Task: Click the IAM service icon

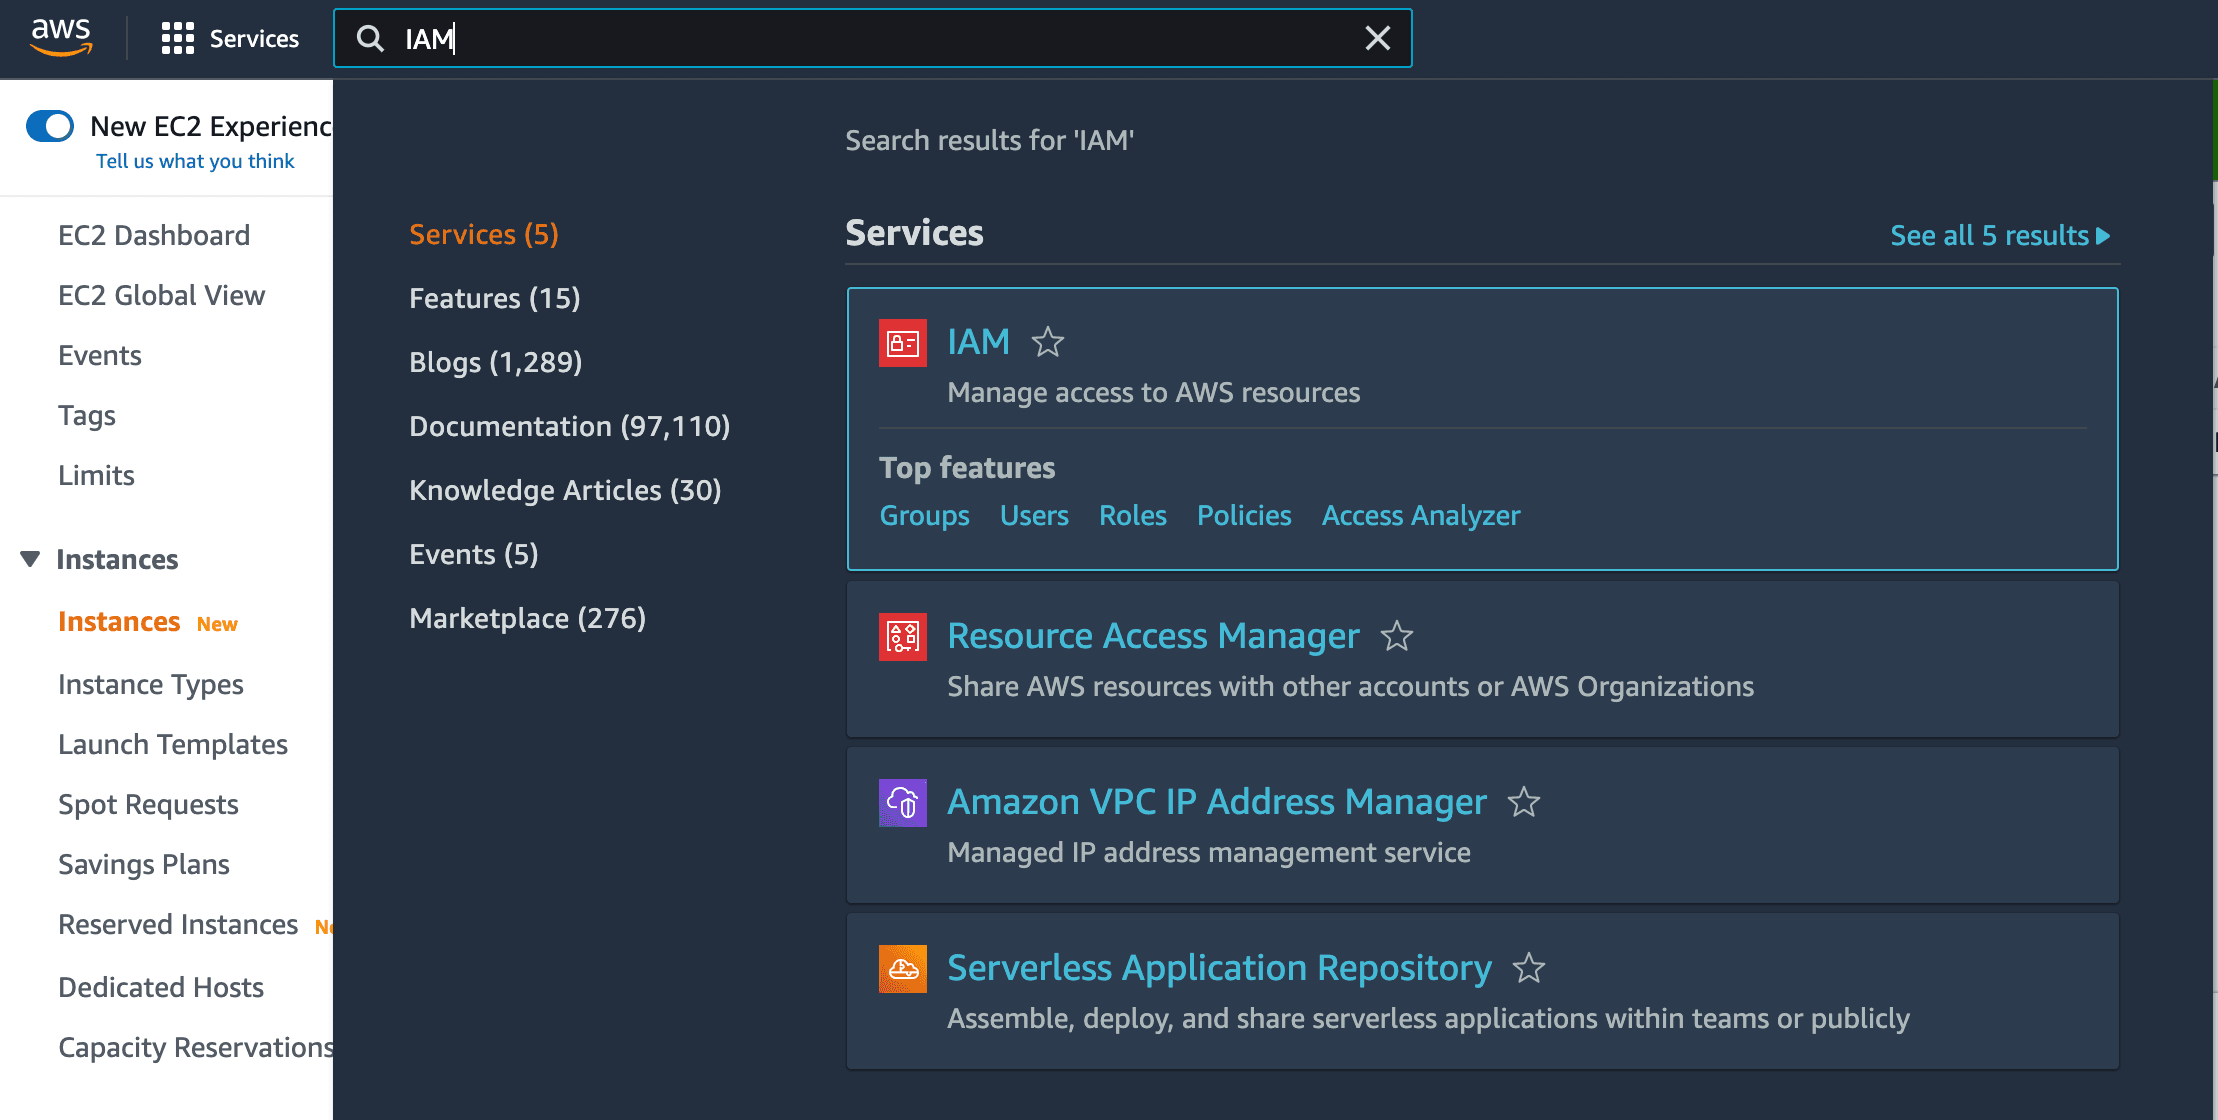Action: click(x=902, y=342)
